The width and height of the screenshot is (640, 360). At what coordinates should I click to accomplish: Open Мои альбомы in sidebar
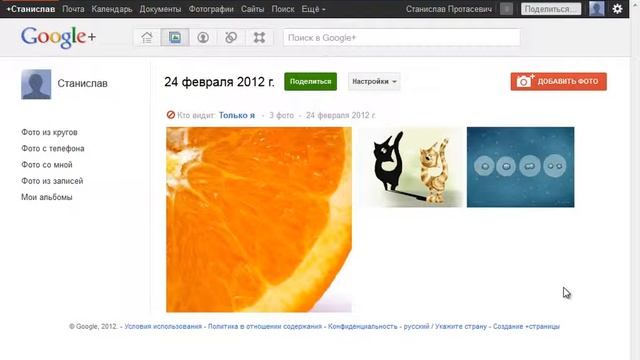point(47,197)
